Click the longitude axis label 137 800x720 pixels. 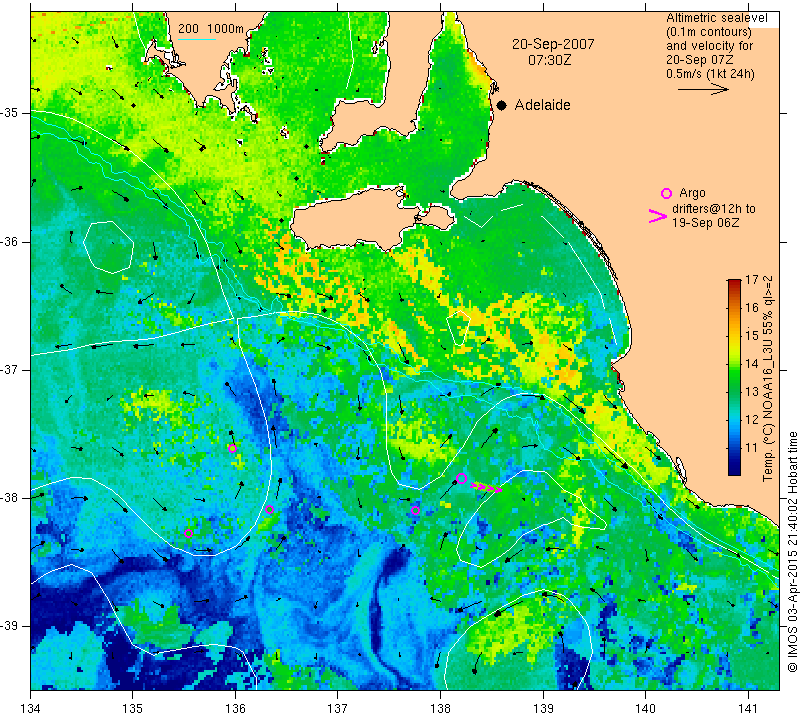click(338, 709)
